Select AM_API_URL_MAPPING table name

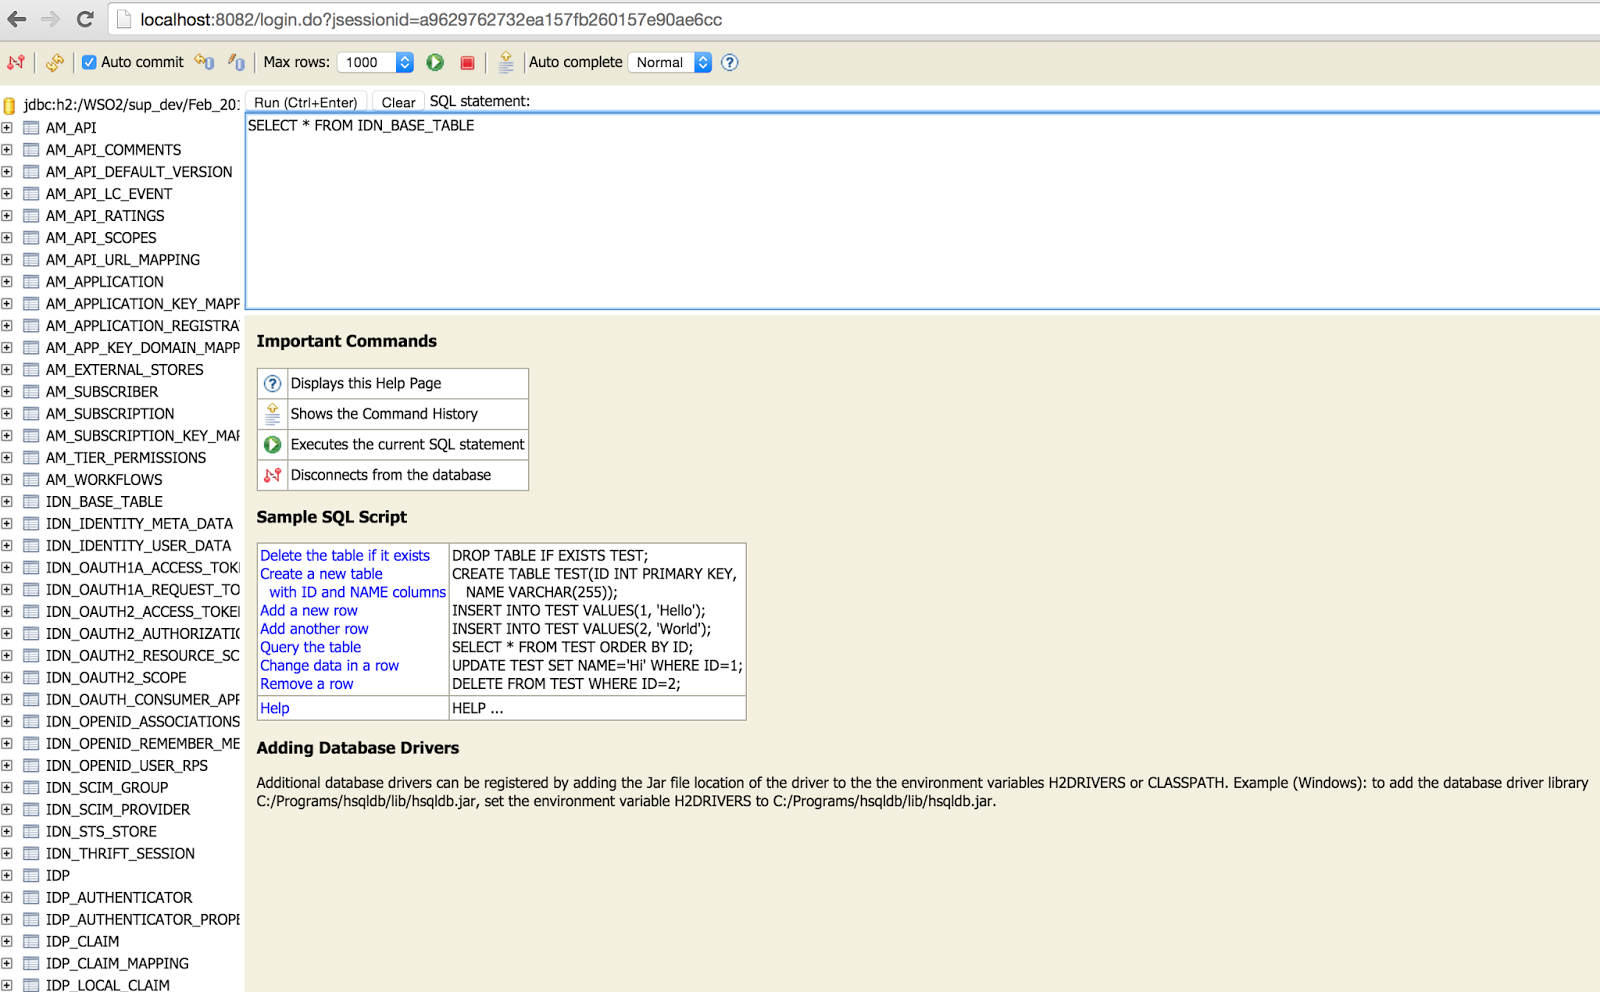123,260
